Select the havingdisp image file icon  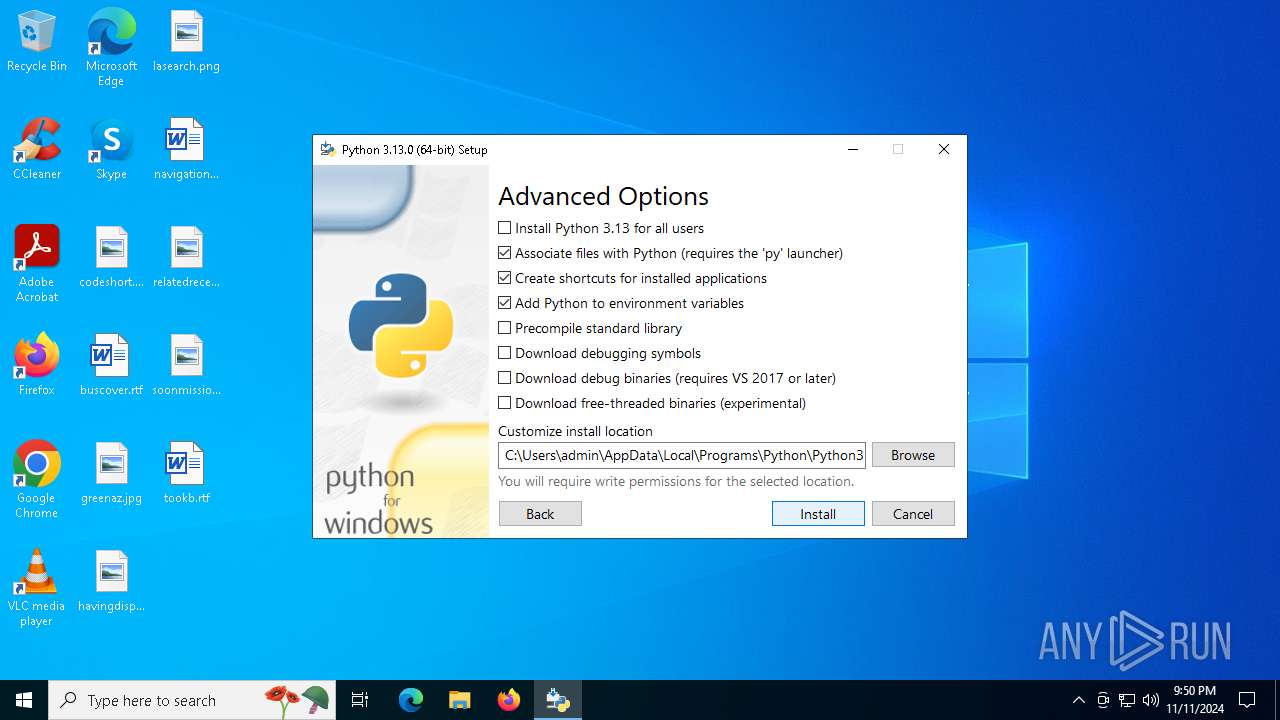pos(111,582)
